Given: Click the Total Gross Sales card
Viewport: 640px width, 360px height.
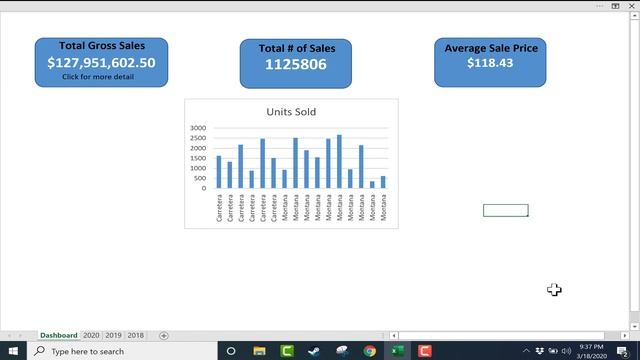Looking at the screenshot, I should coord(101,62).
